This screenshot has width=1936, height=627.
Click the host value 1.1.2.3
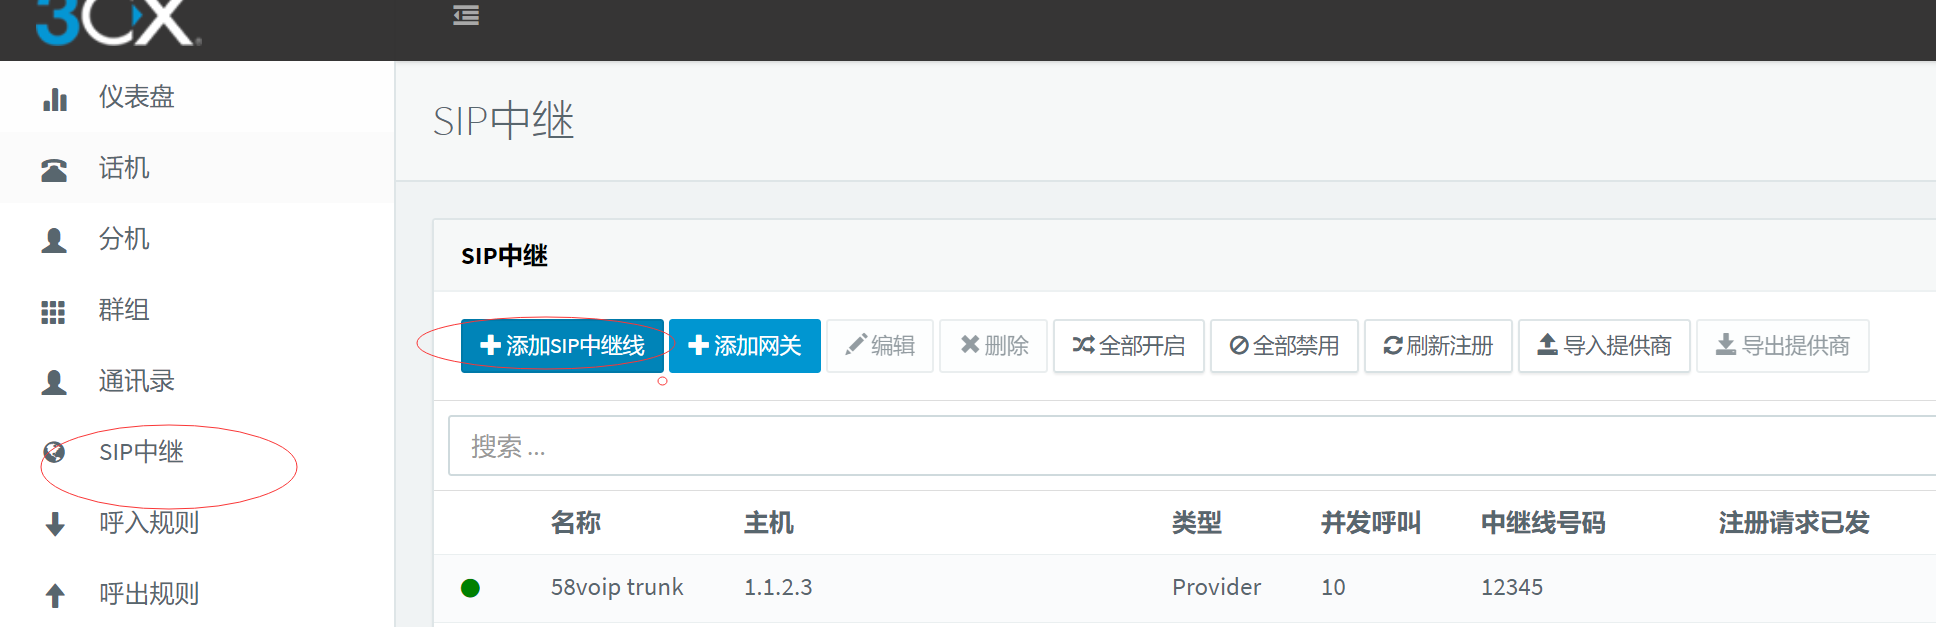(778, 587)
